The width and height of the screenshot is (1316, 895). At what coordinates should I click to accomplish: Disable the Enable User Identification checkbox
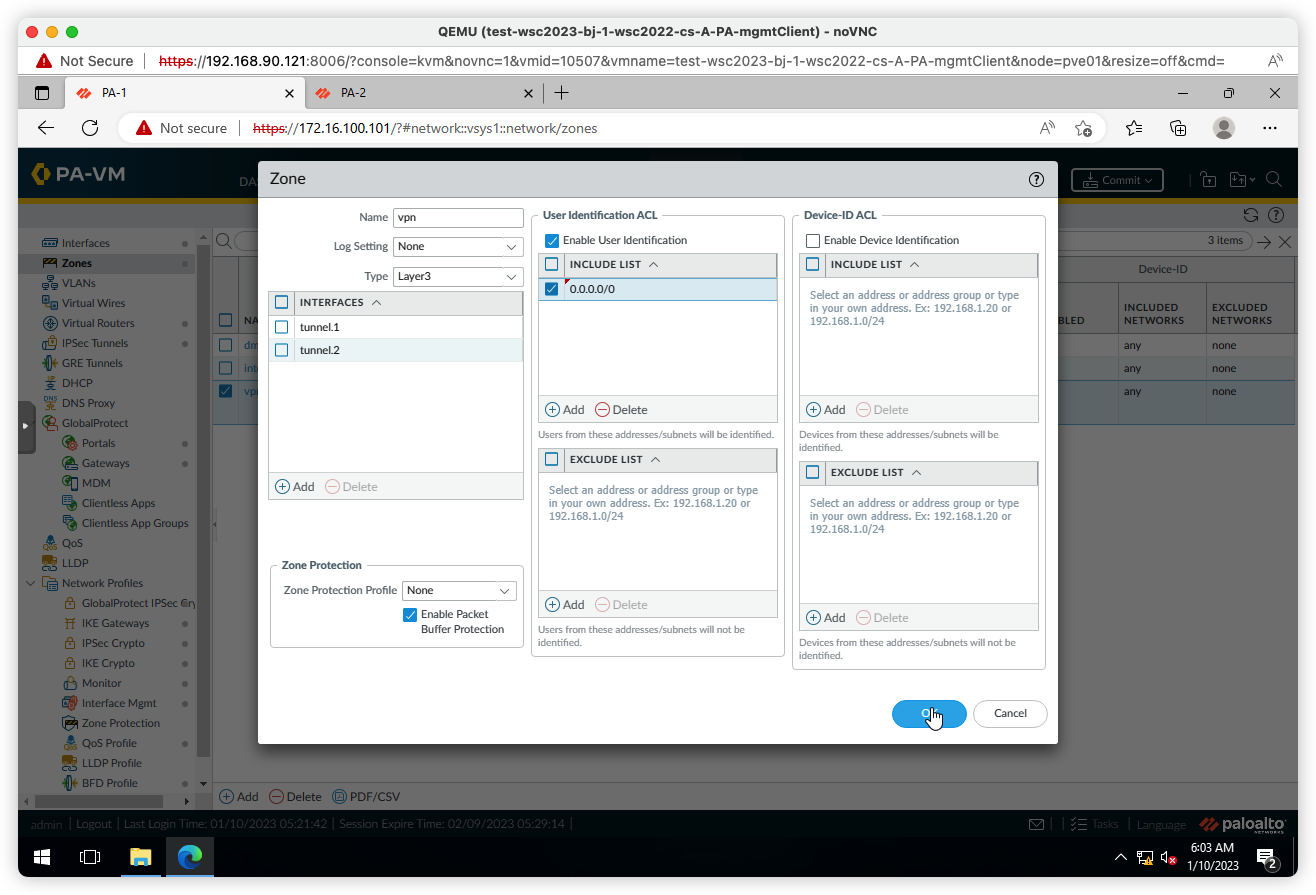point(552,240)
